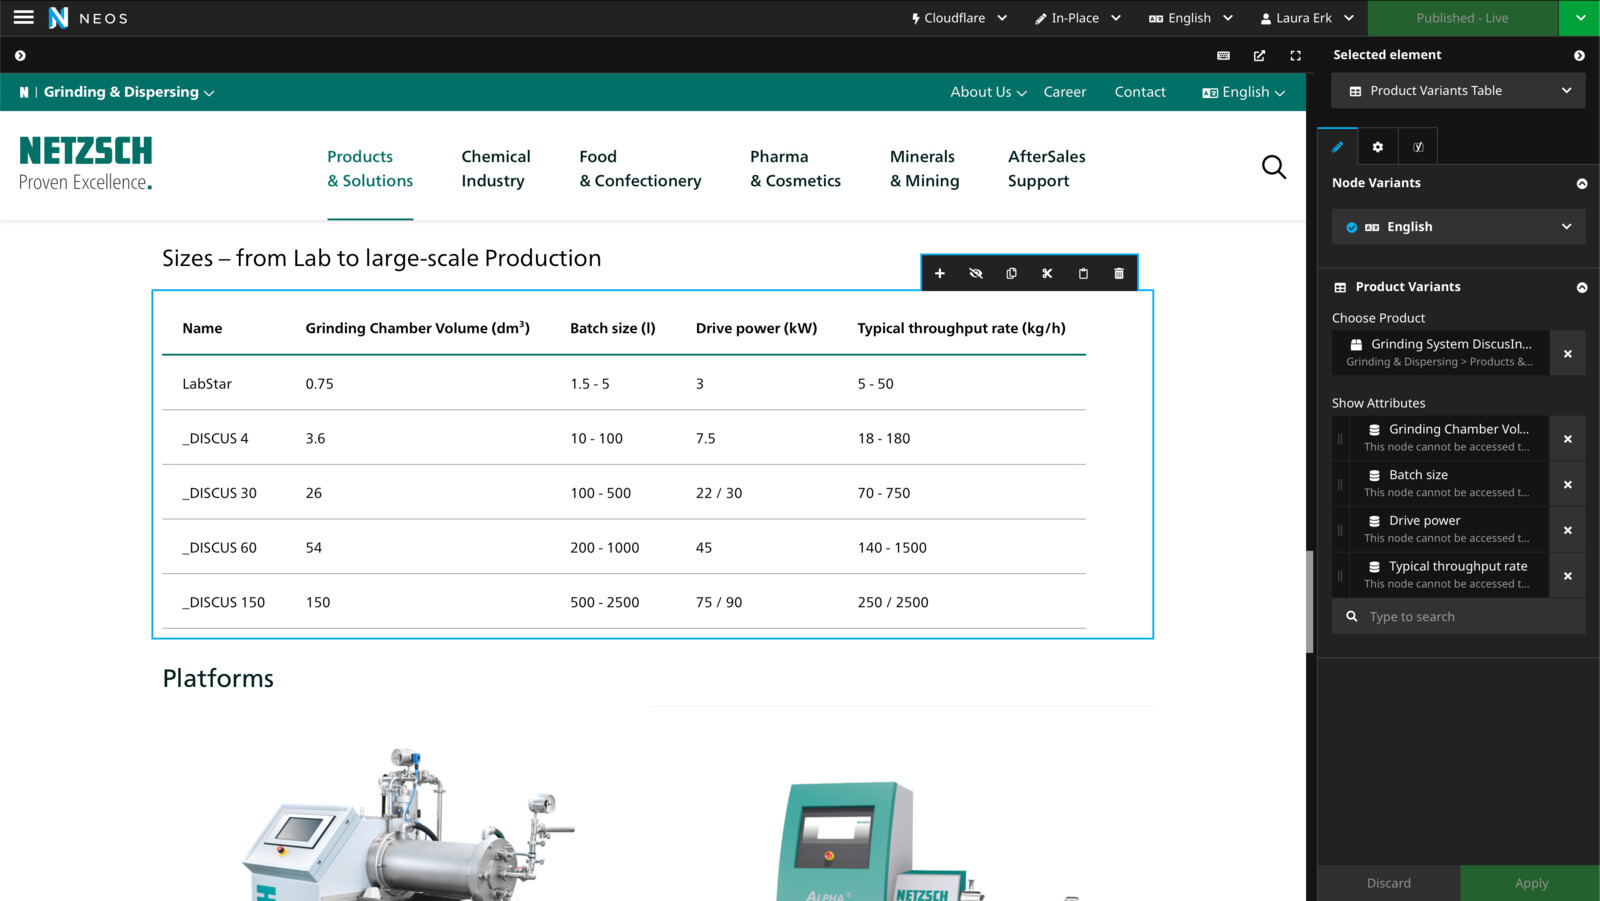Focus the Type to search attribute field
Image resolution: width=1600 pixels, height=901 pixels.
click(1458, 617)
